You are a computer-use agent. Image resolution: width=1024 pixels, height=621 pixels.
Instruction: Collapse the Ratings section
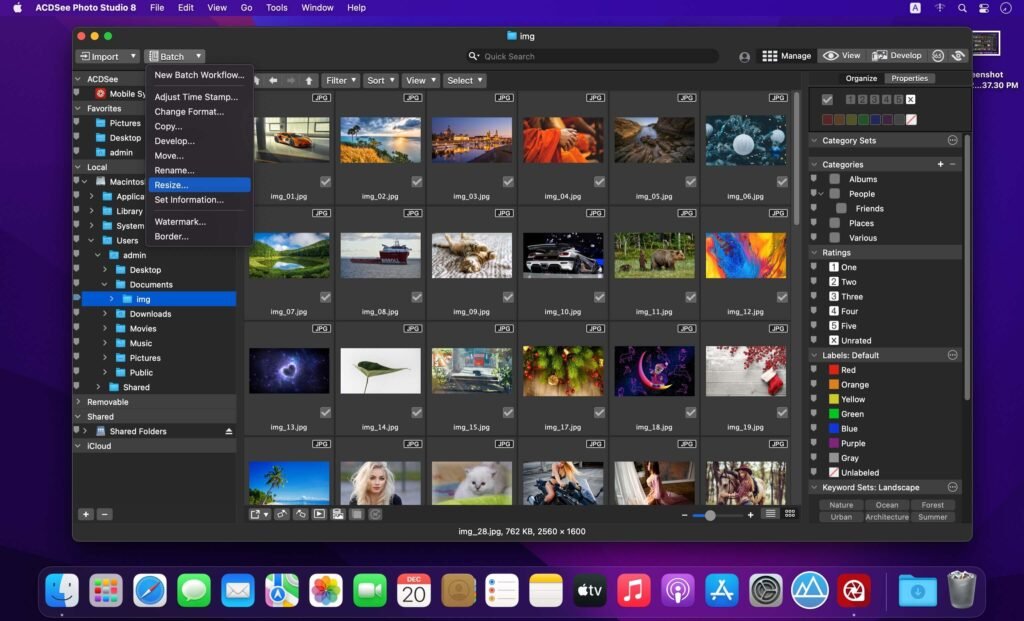[815, 252]
